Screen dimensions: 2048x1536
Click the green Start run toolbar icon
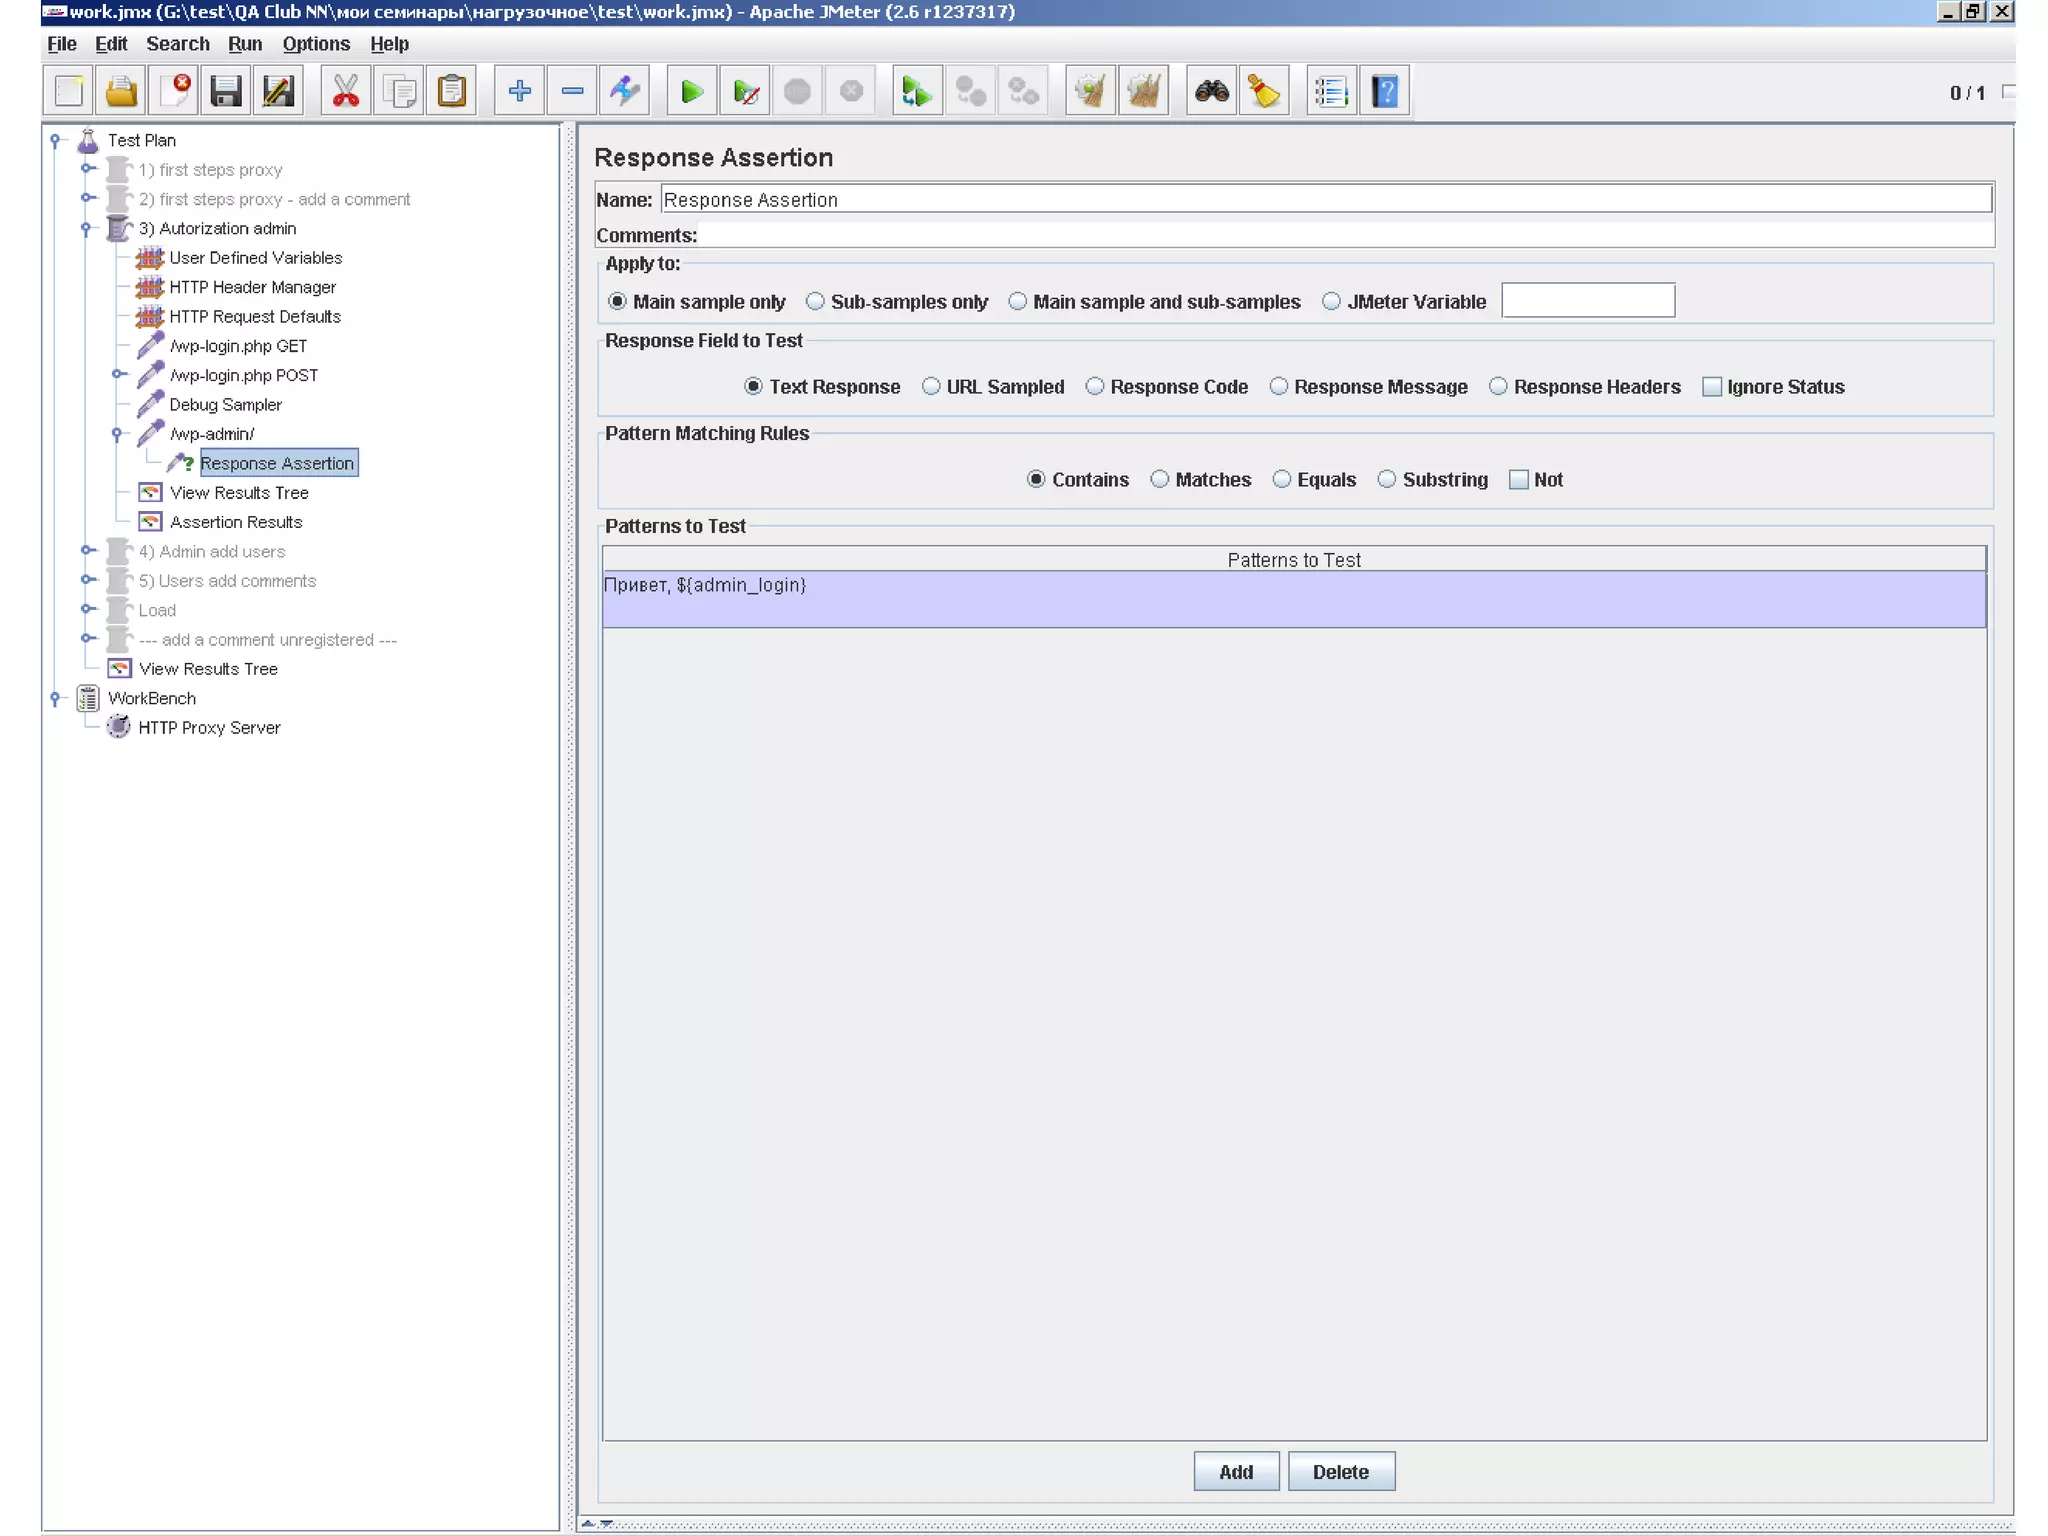coord(691,92)
